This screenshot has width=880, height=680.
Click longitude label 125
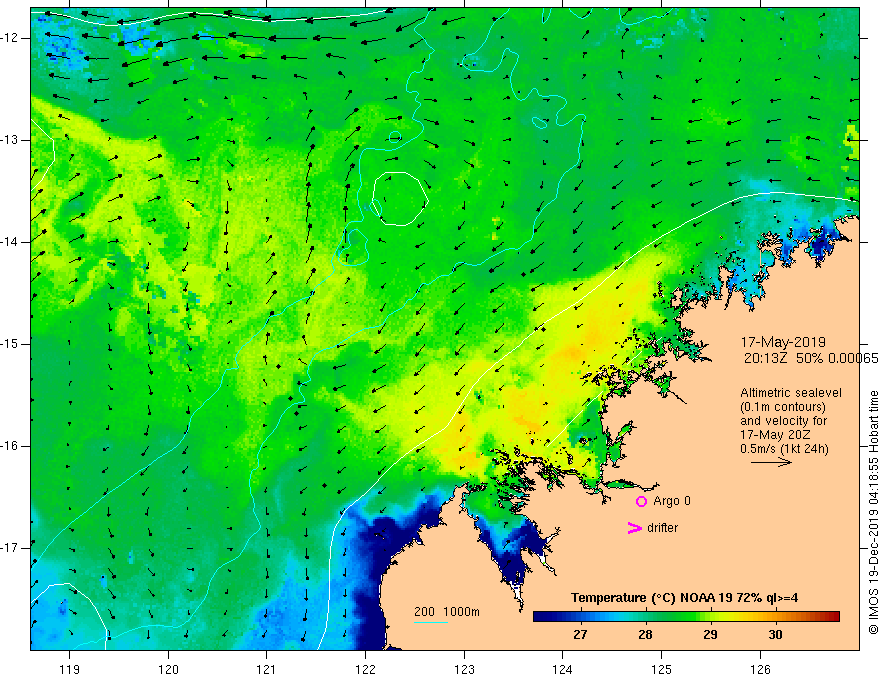[662, 669]
